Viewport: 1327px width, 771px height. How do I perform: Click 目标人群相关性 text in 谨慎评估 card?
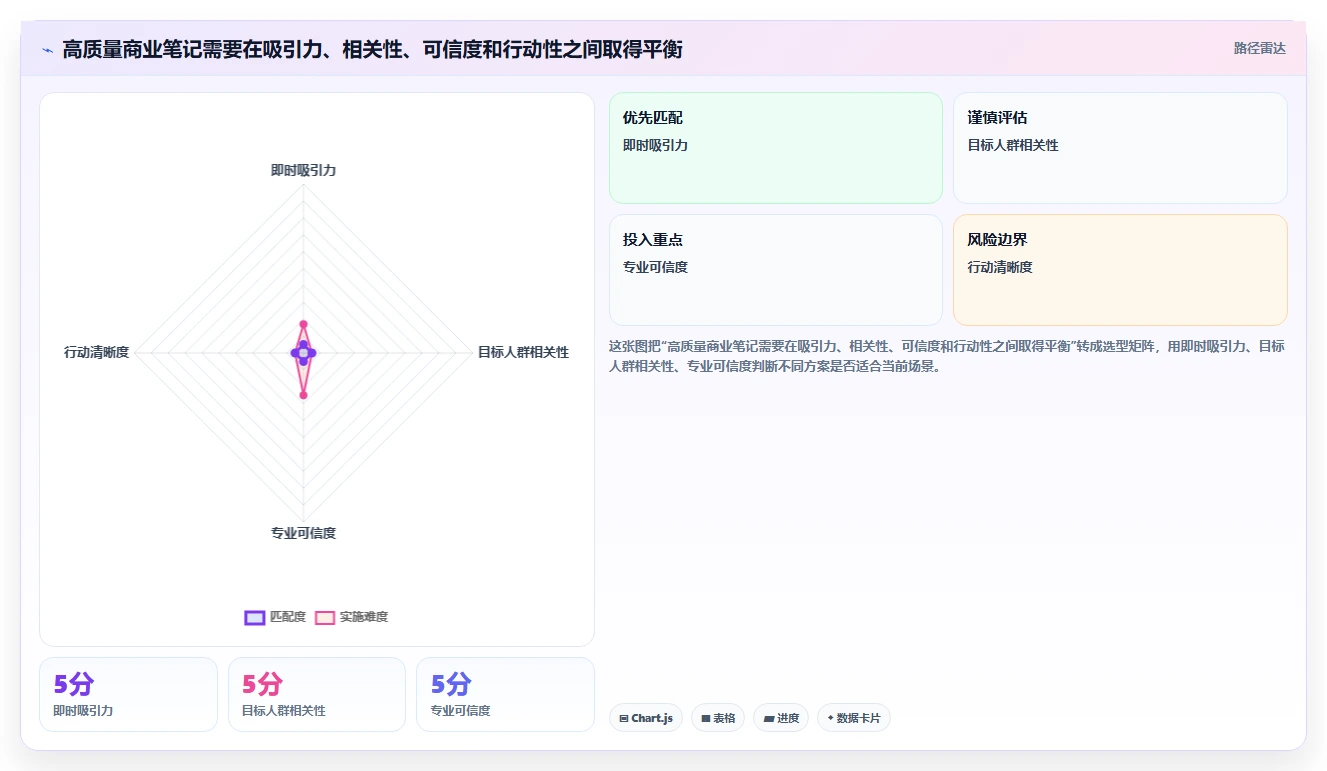(1013, 145)
